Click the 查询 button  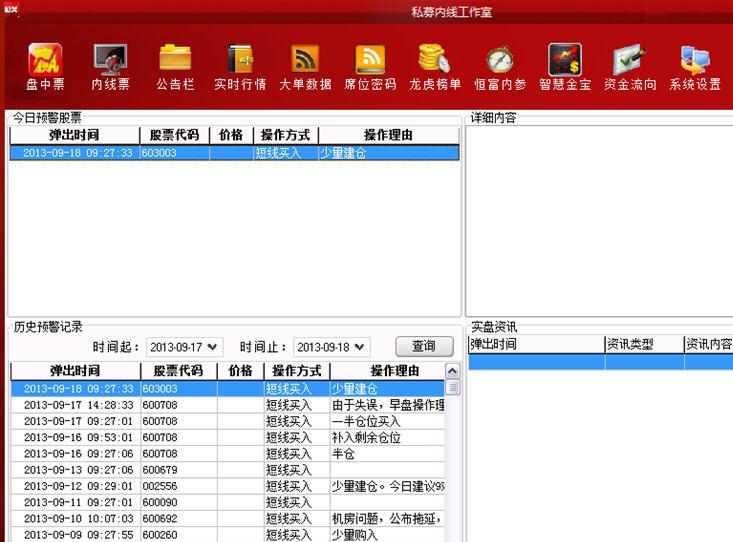tap(423, 346)
